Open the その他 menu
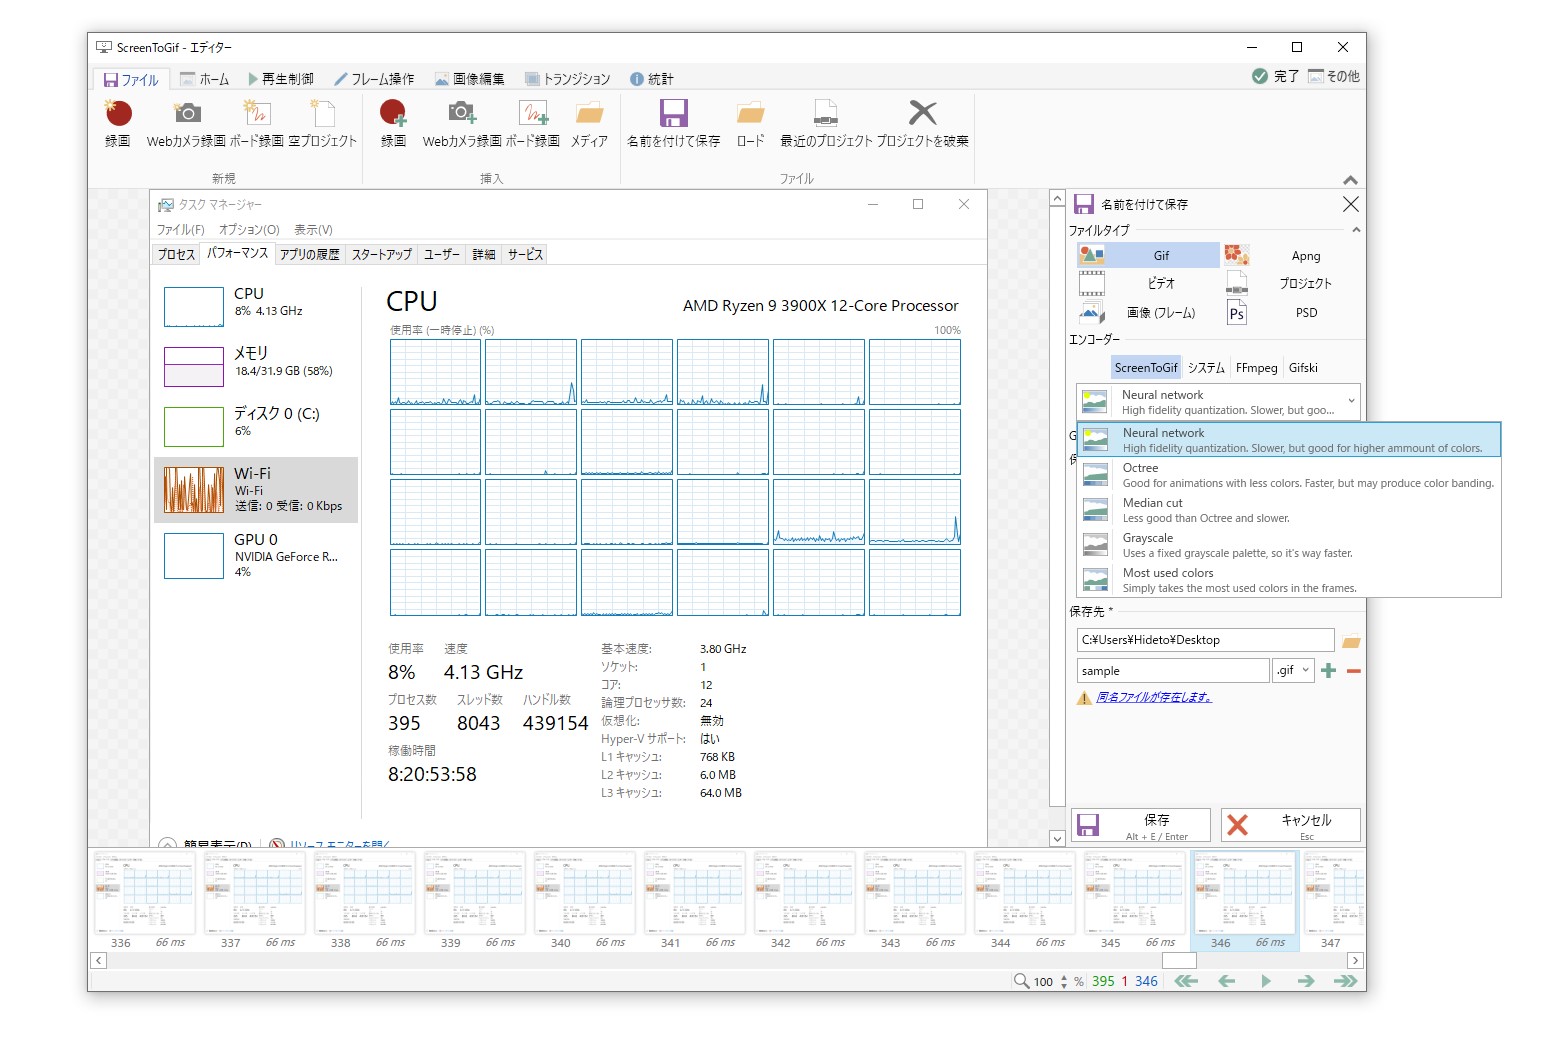This screenshot has height=1058, width=1564. tap(1334, 76)
